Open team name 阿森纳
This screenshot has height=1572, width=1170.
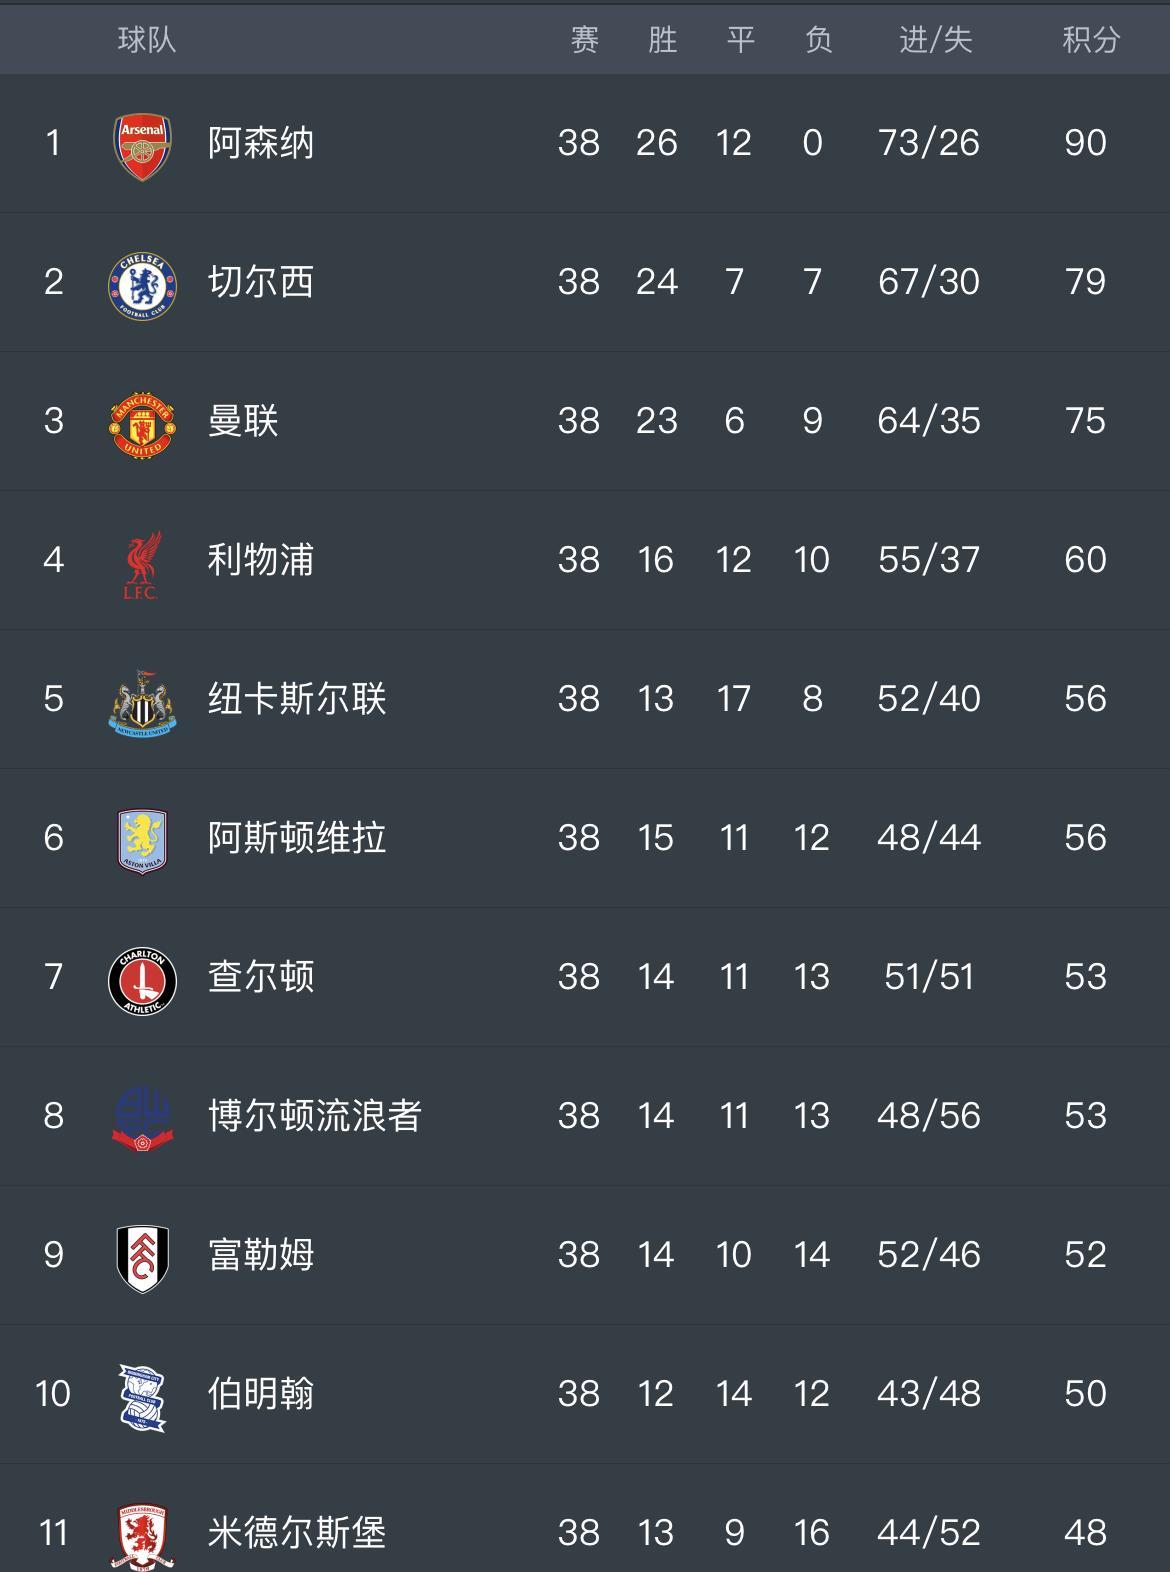coord(261,143)
